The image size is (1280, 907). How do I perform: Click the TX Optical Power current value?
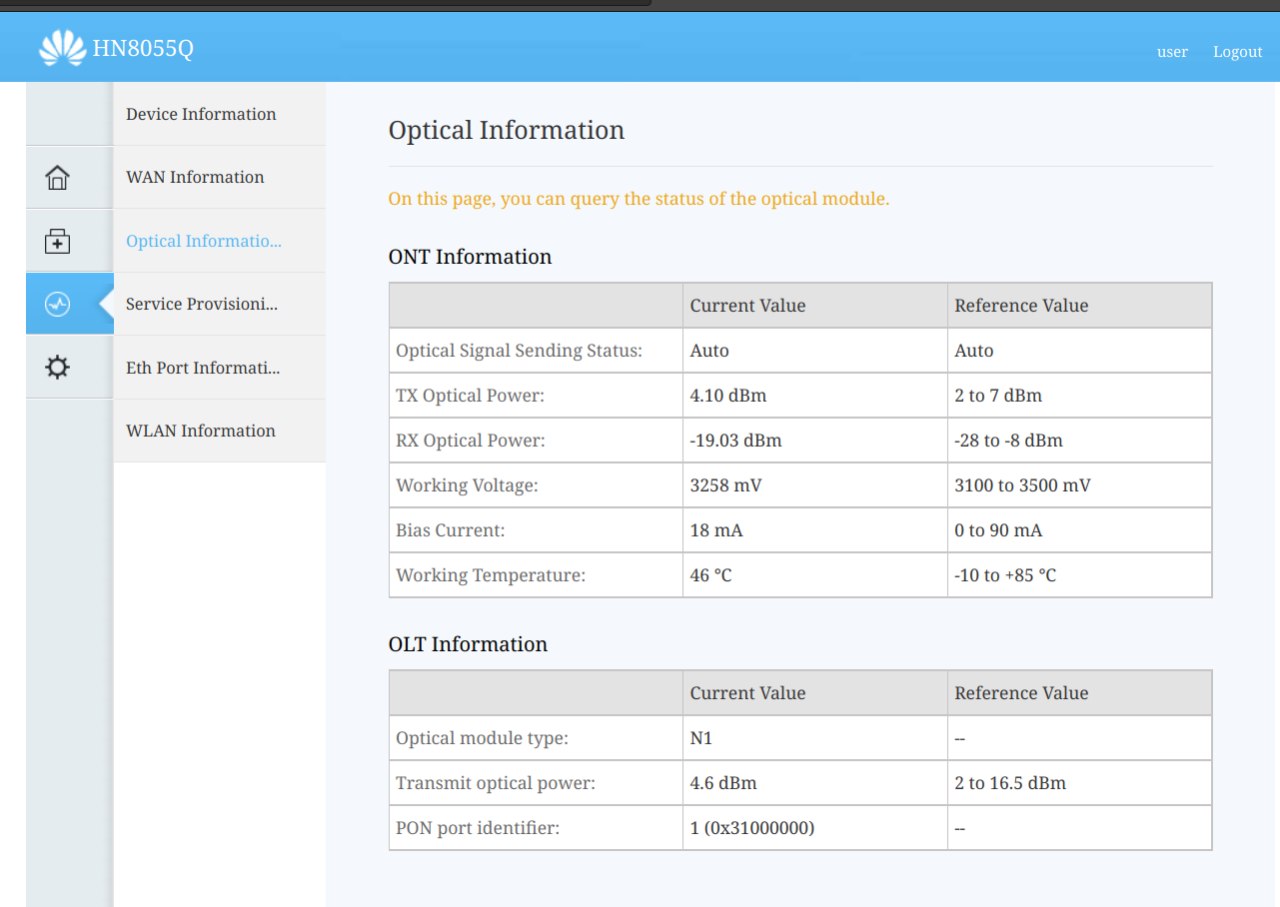click(728, 395)
